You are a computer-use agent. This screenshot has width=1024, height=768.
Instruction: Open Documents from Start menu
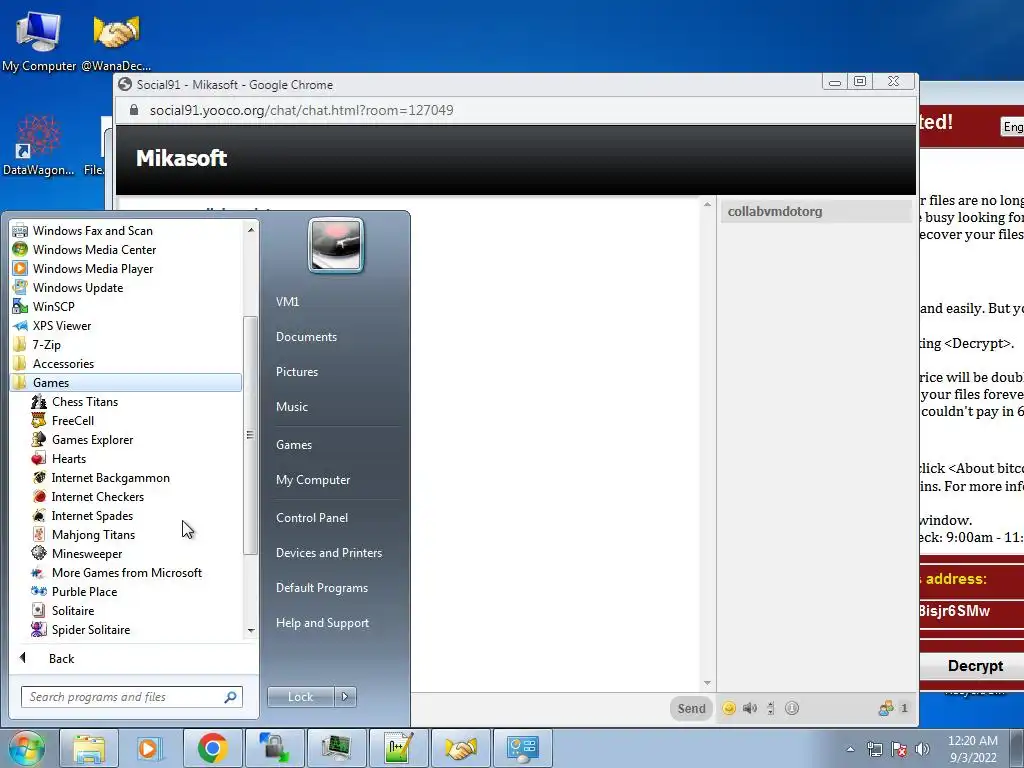pos(306,337)
